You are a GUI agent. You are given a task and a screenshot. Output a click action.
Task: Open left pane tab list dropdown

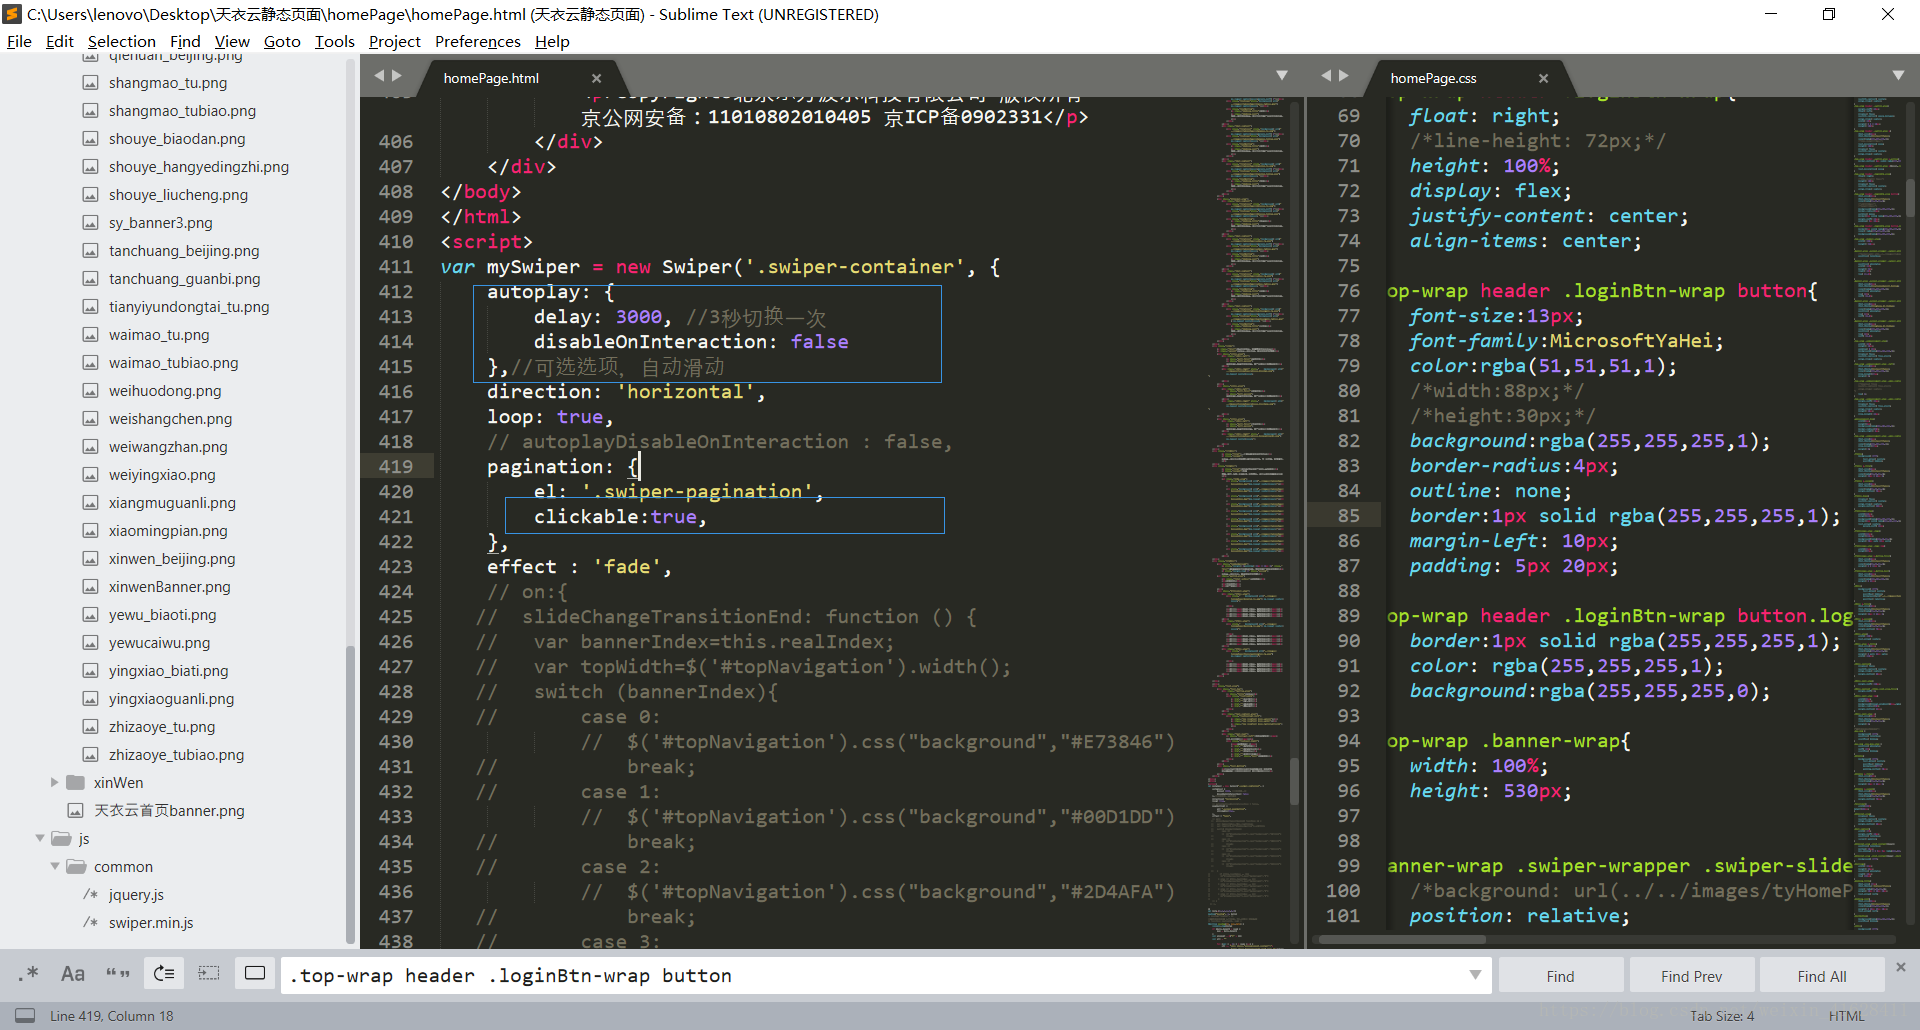[1282, 76]
